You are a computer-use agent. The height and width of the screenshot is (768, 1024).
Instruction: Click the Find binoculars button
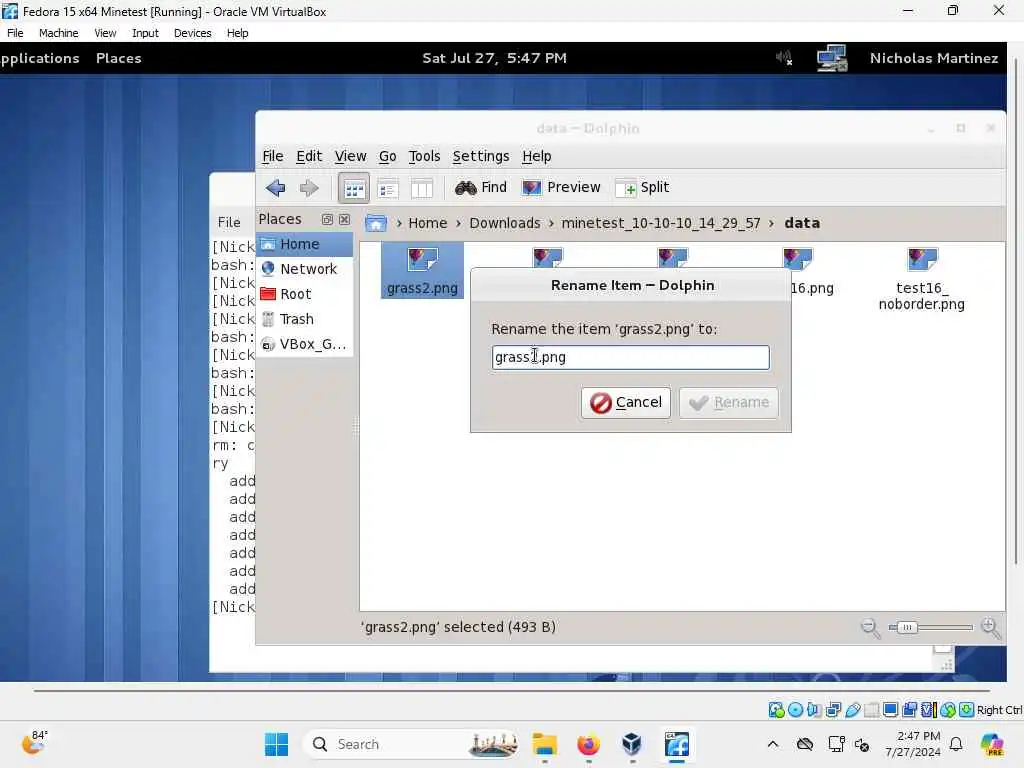click(x=481, y=187)
